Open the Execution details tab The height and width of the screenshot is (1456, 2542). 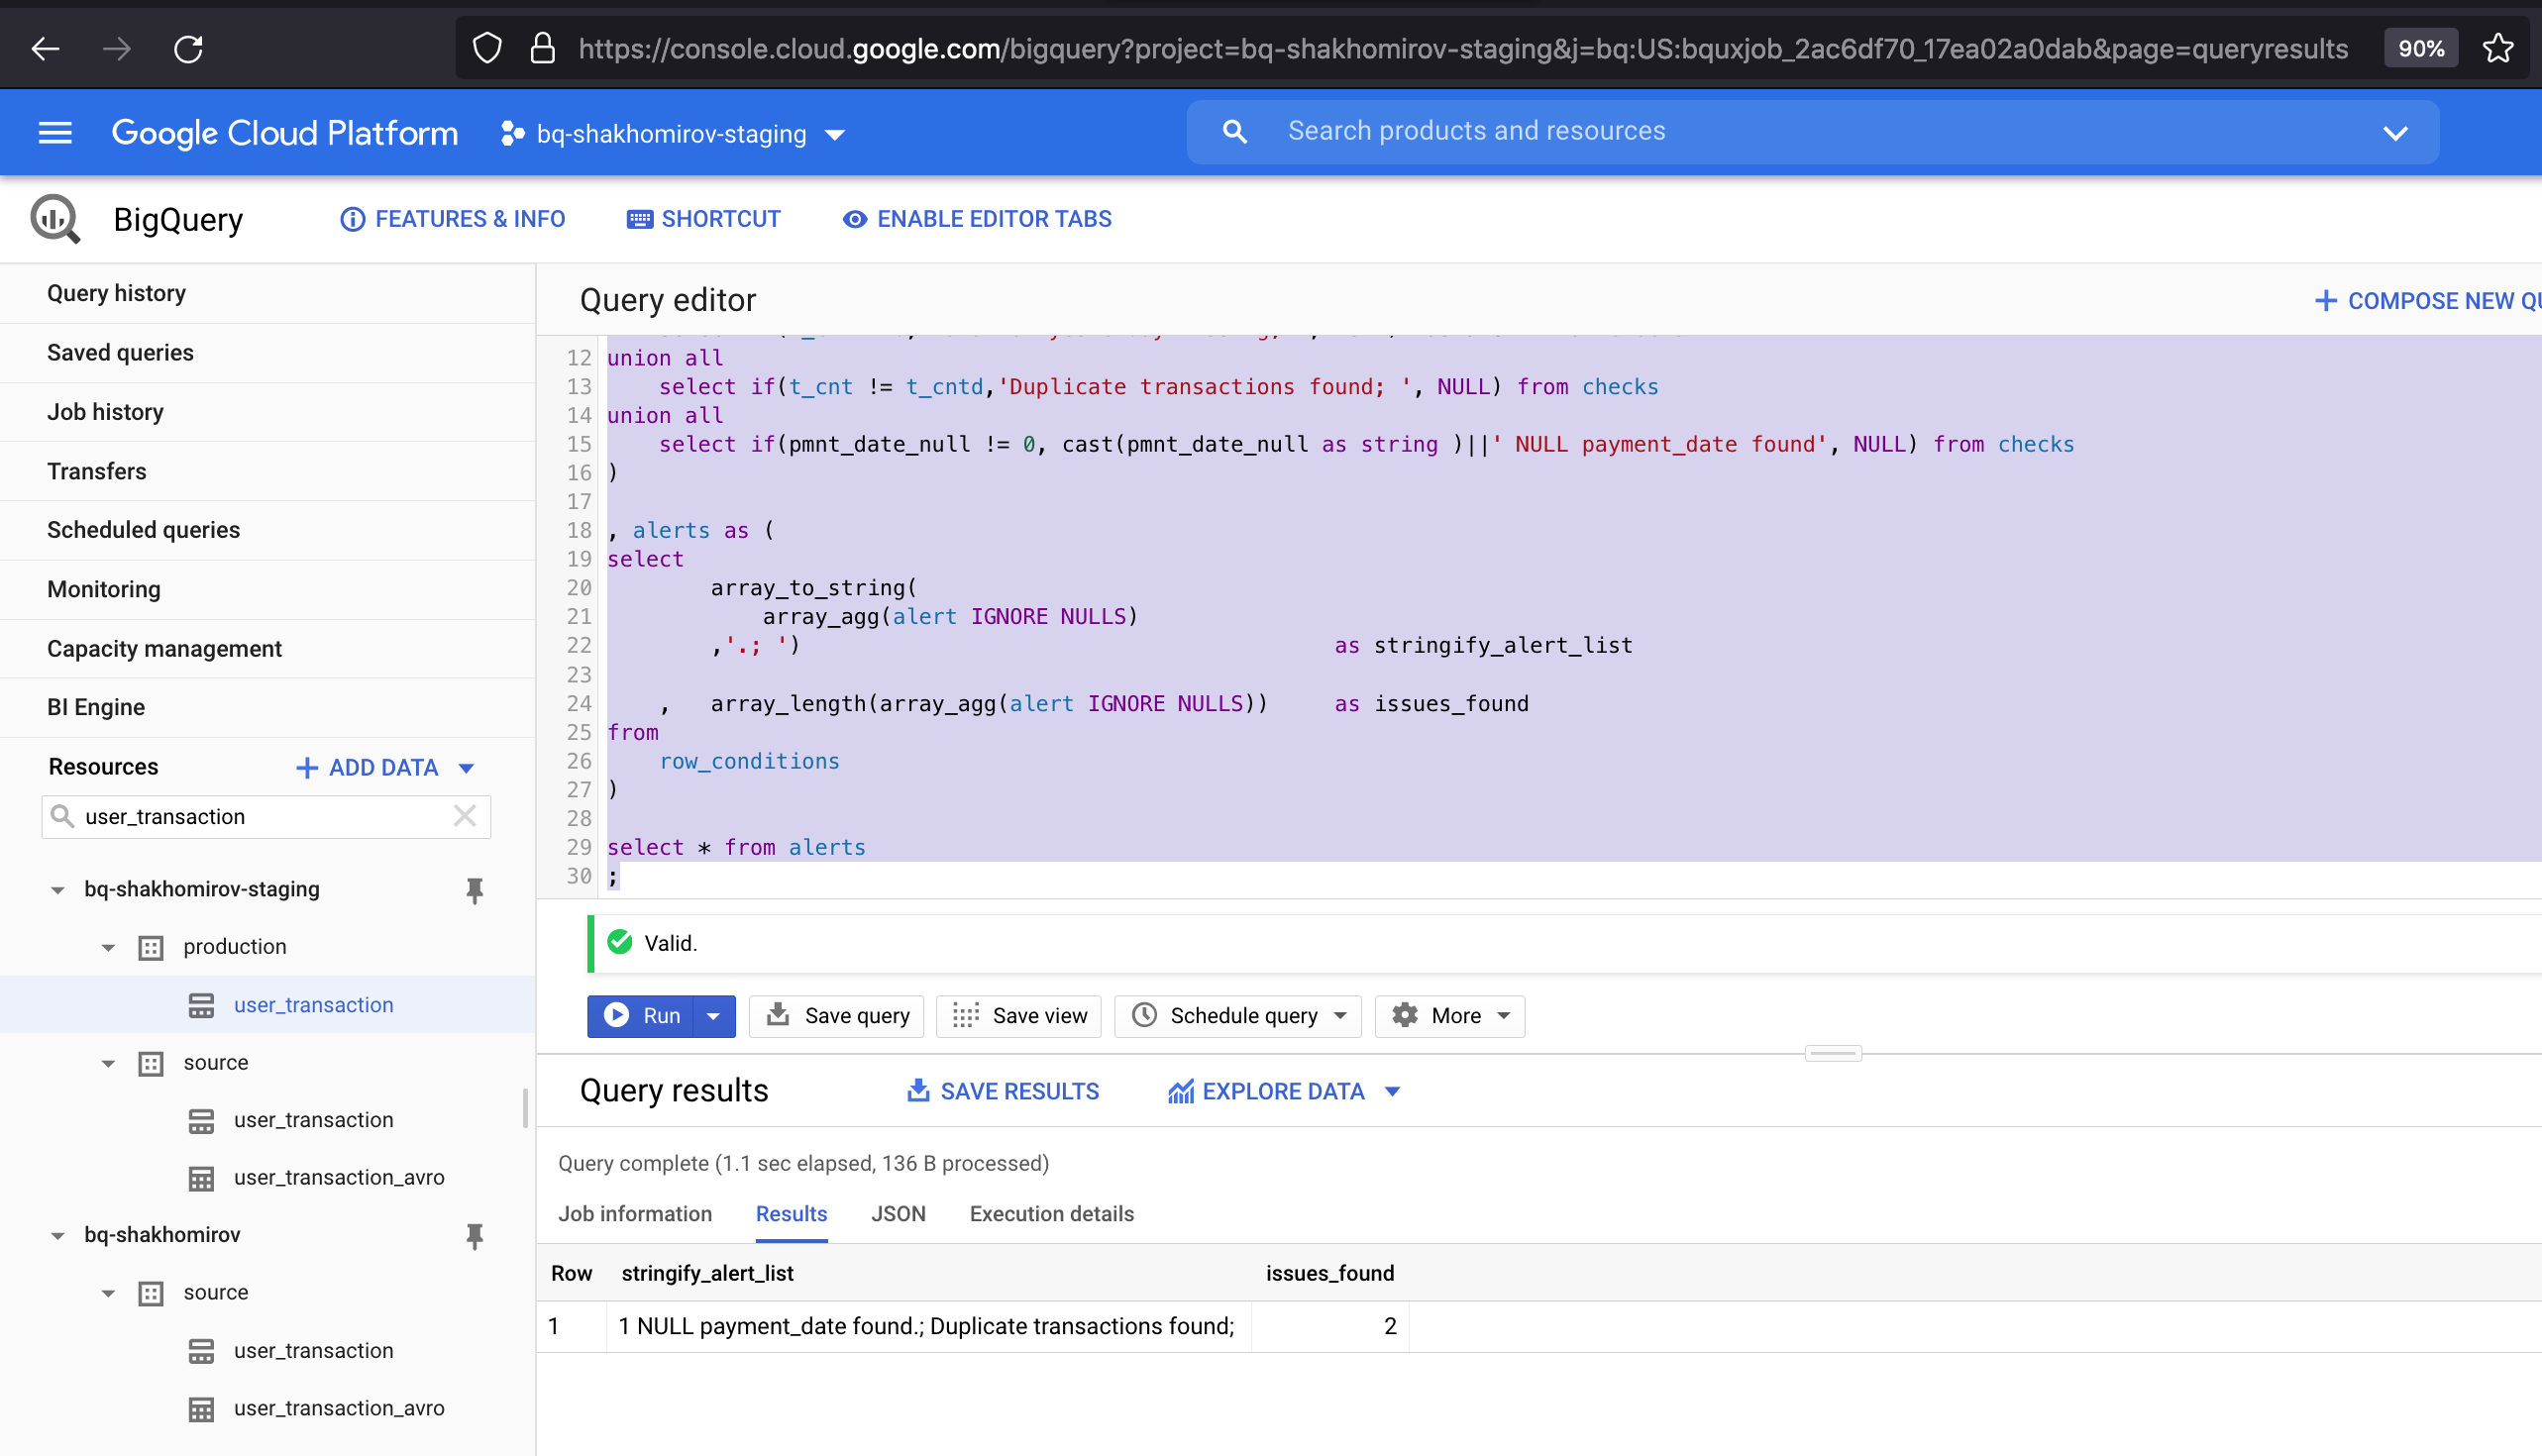point(1051,1213)
